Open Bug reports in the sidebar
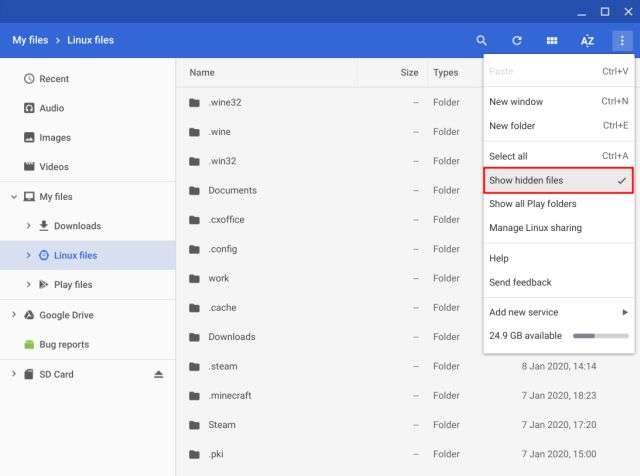640x476 pixels. point(88,345)
